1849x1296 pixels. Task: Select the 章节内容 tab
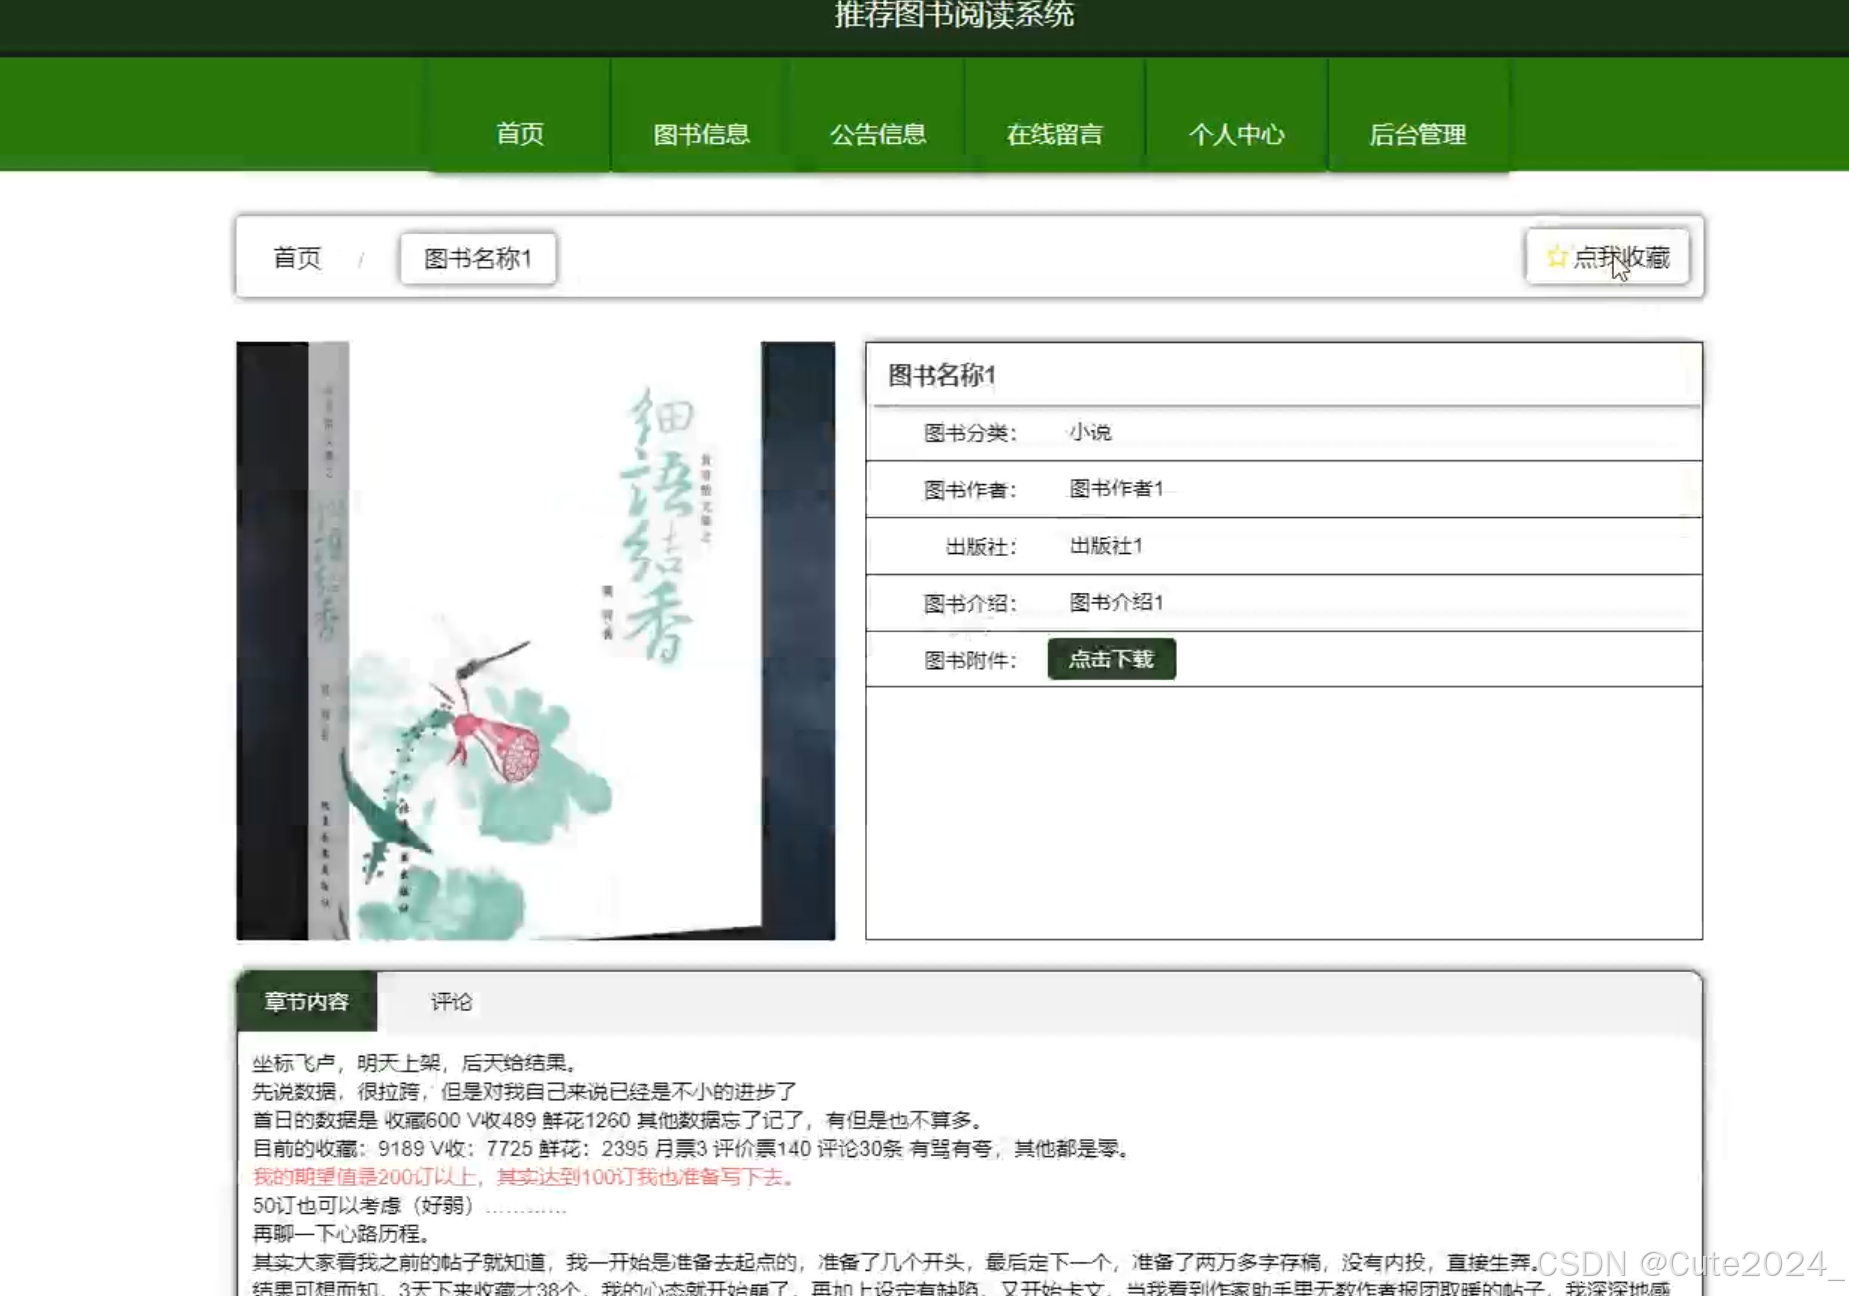pos(306,1001)
